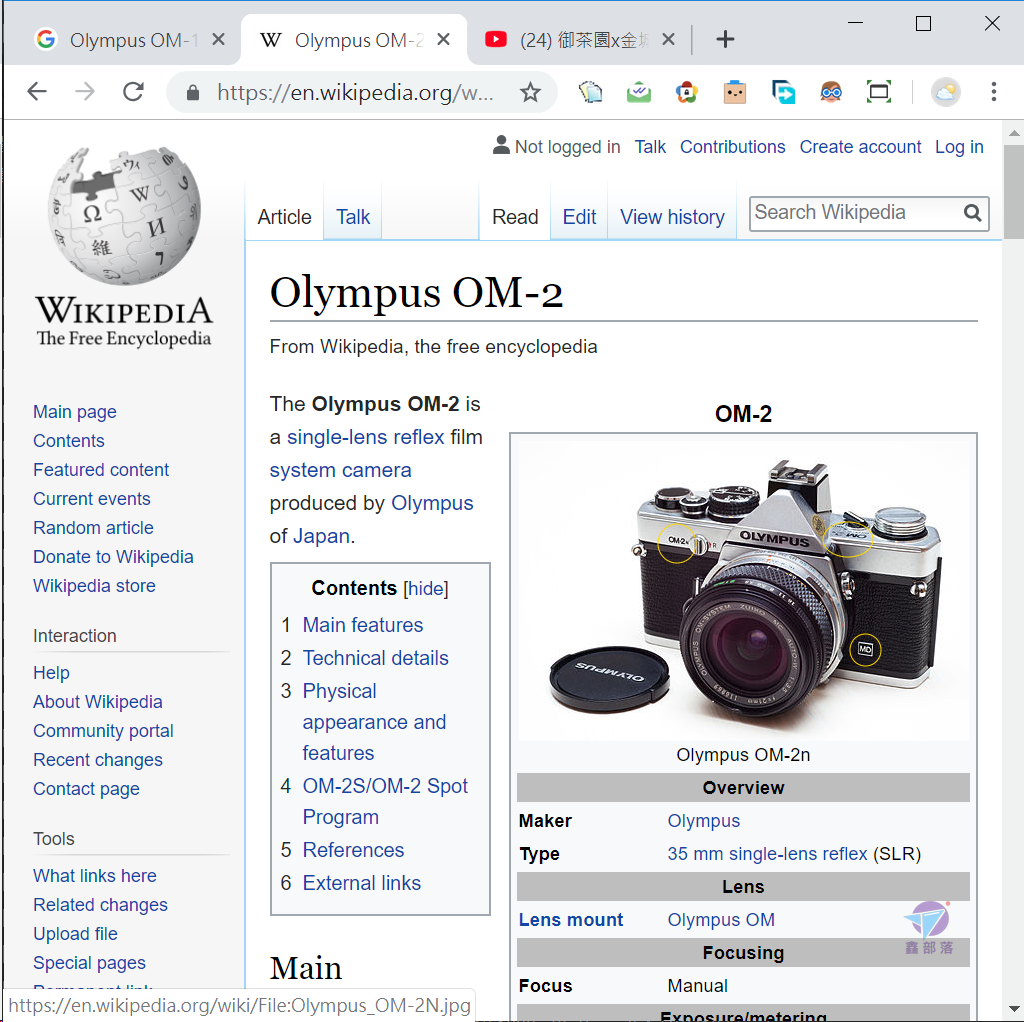The image size is (1024, 1022).
Task: Click the Wikipedia globe logo
Action: (x=124, y=216)
